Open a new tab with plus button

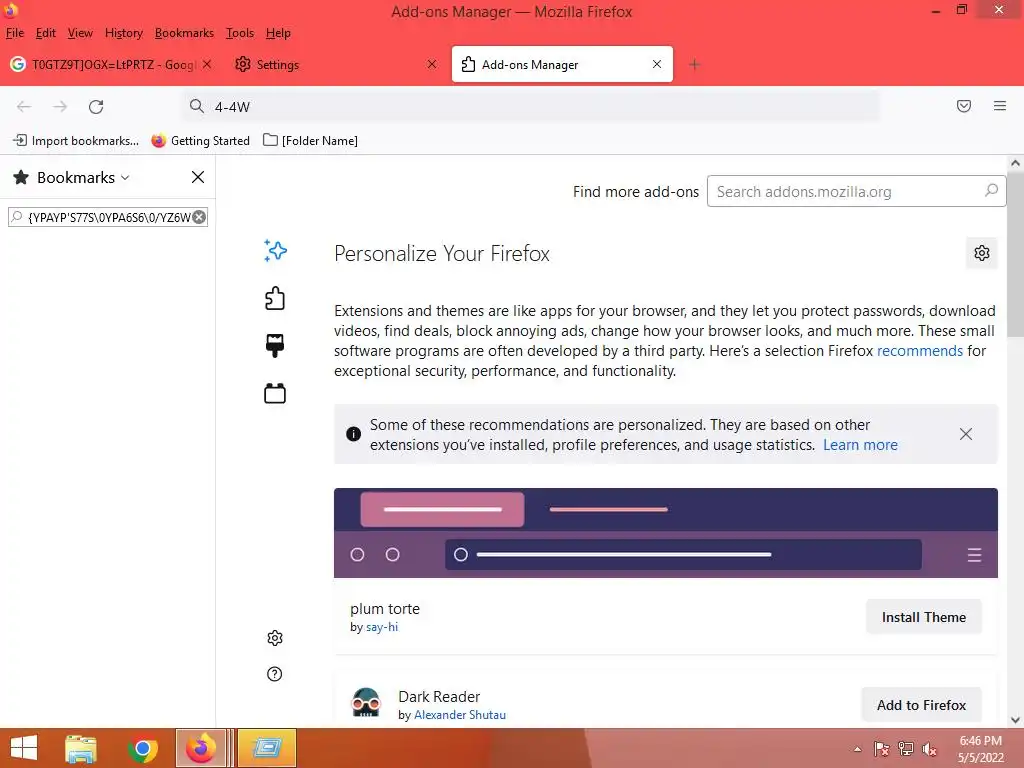(x=694, y=64)
